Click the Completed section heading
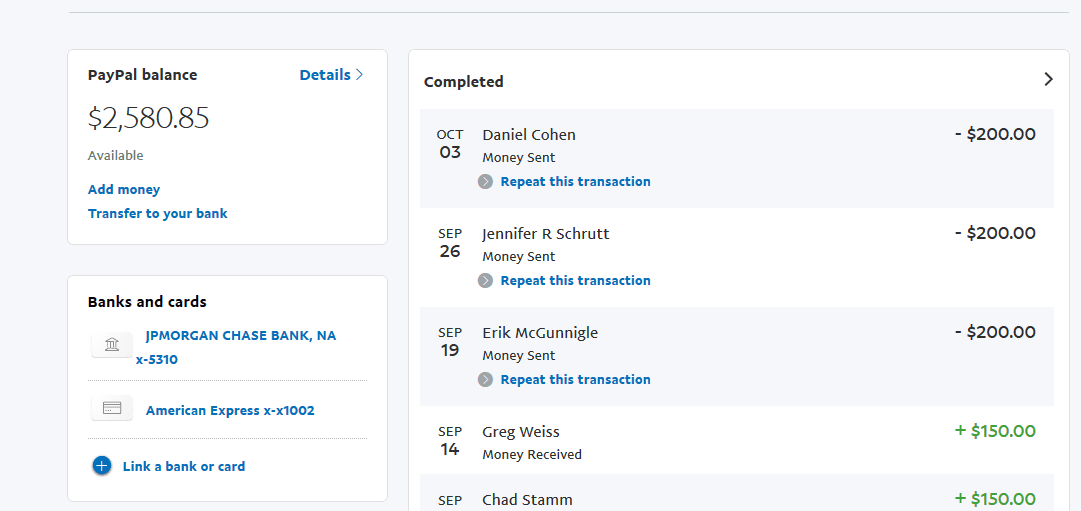 point(464,82)
